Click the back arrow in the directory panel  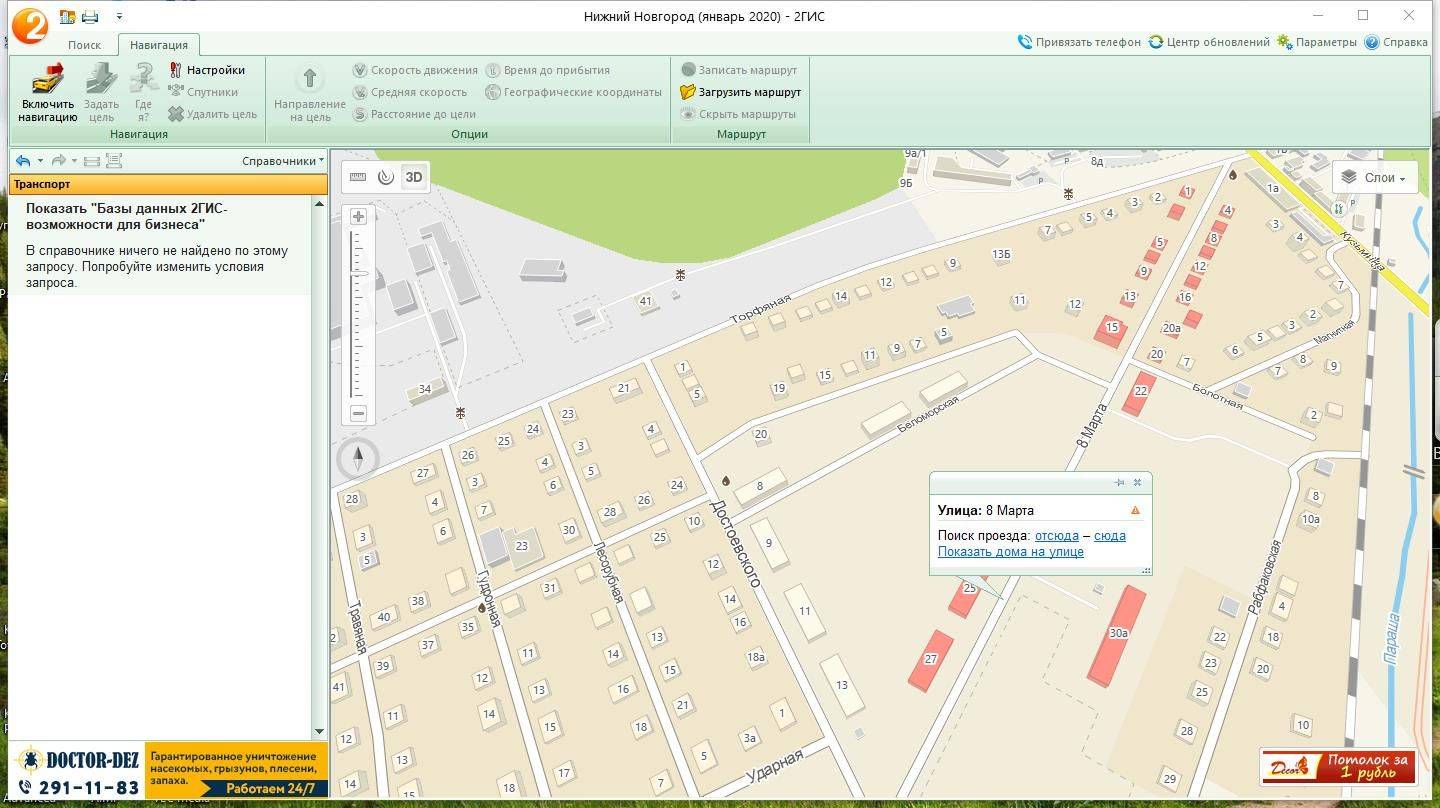(x=23, y=160)
